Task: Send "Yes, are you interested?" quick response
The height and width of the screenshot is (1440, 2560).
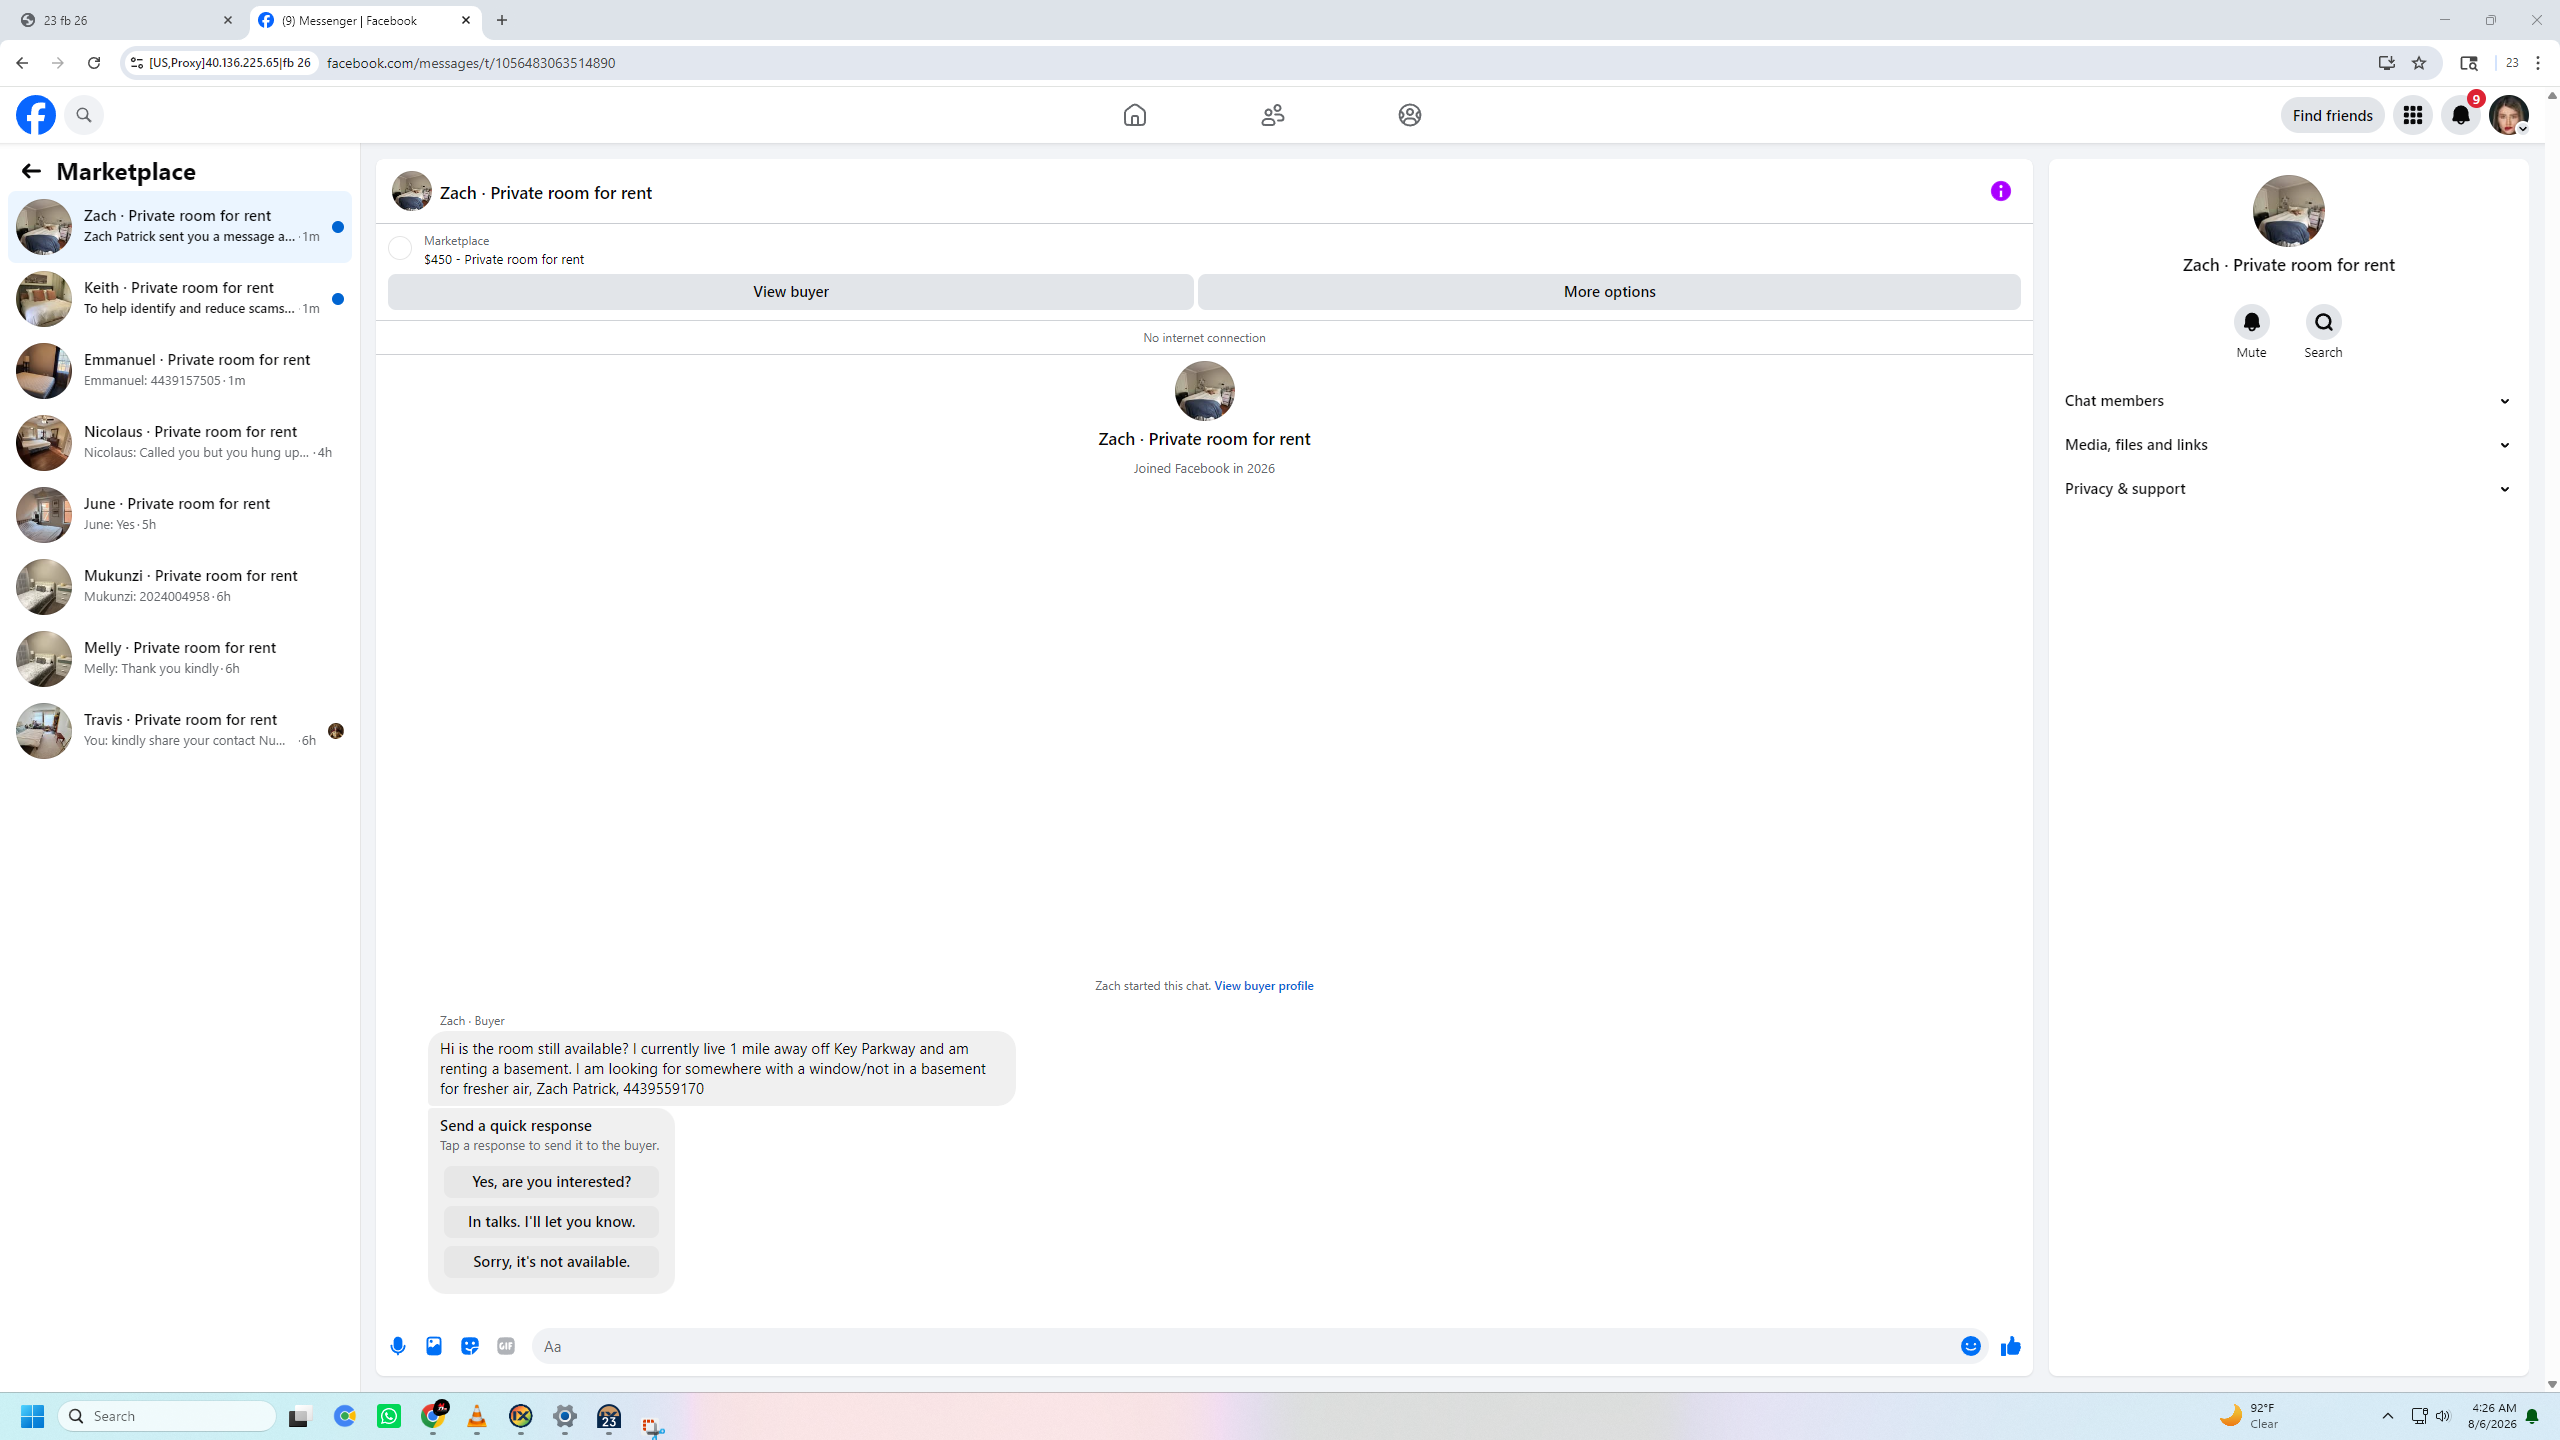Action: pyautogui.click(x=551, y=1182)
